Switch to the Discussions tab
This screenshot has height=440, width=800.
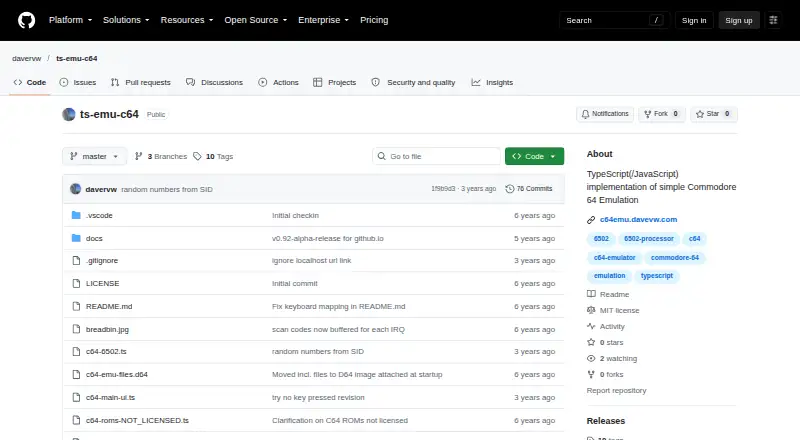pos(214,82)
